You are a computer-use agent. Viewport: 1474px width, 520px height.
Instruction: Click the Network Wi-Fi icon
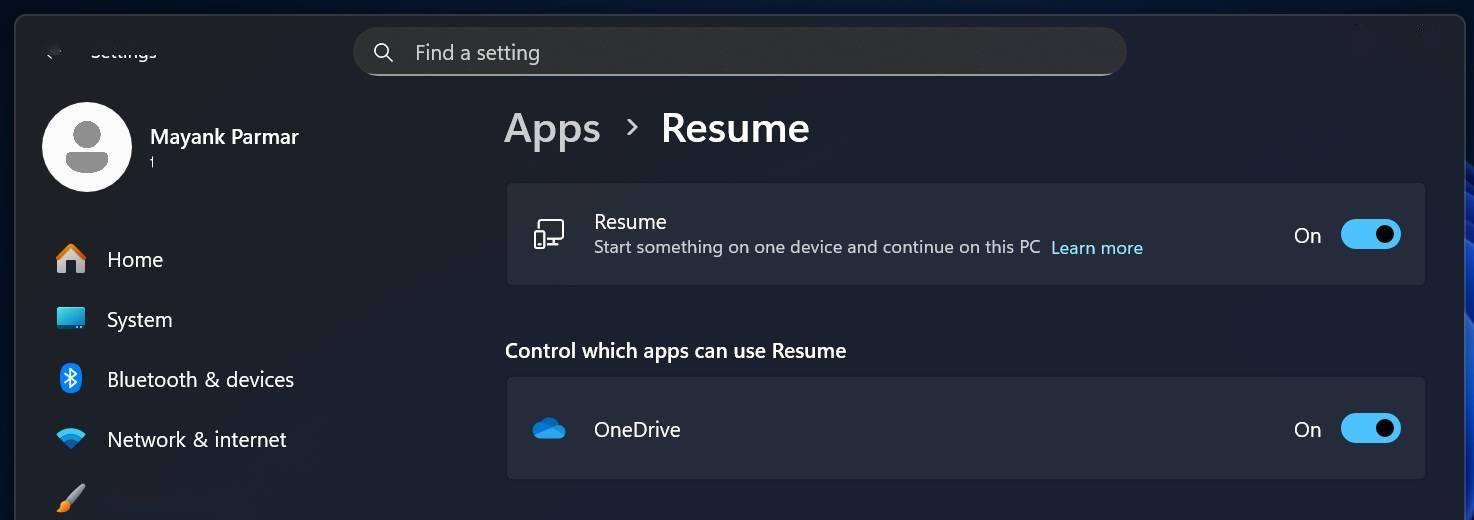coord(70,439)
